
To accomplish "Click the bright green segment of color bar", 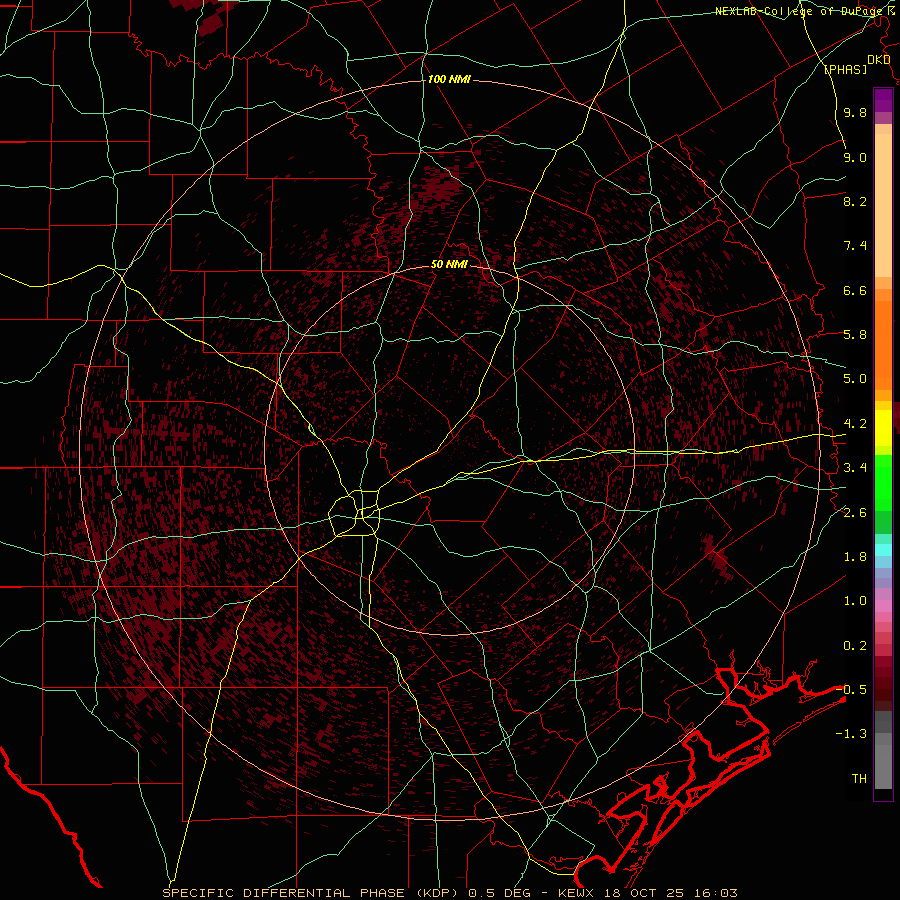I will (x=883, y=482).
